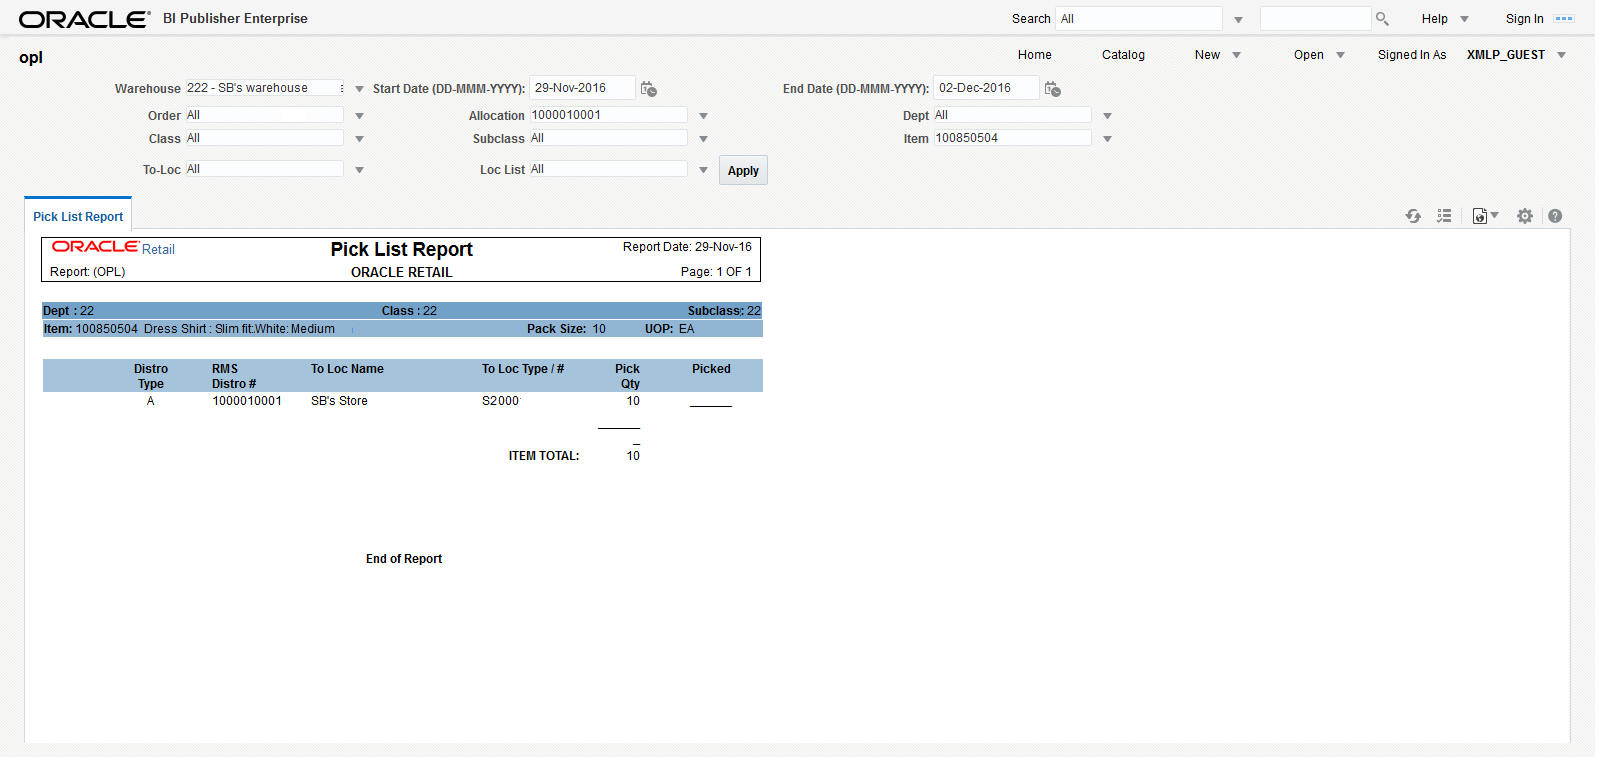Screen dimensions: 1599x769
Task: Open the Catalog page
Action: [1123, 55]
